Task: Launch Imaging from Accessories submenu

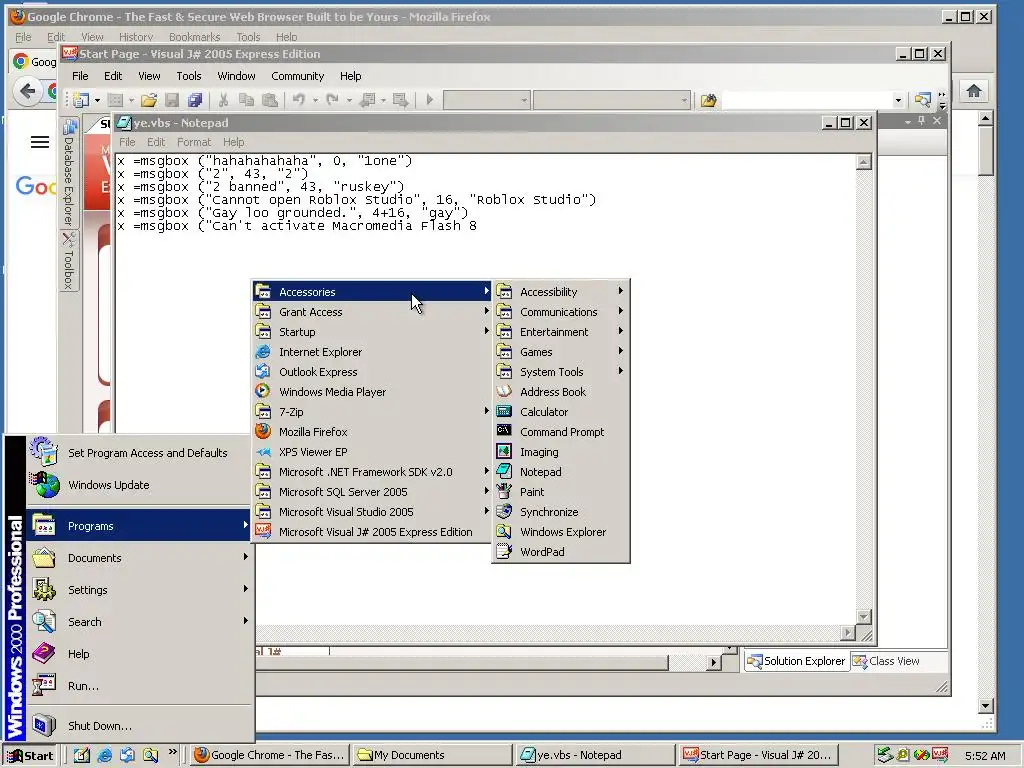Action: pyautogui.click(x=560, y=452)
